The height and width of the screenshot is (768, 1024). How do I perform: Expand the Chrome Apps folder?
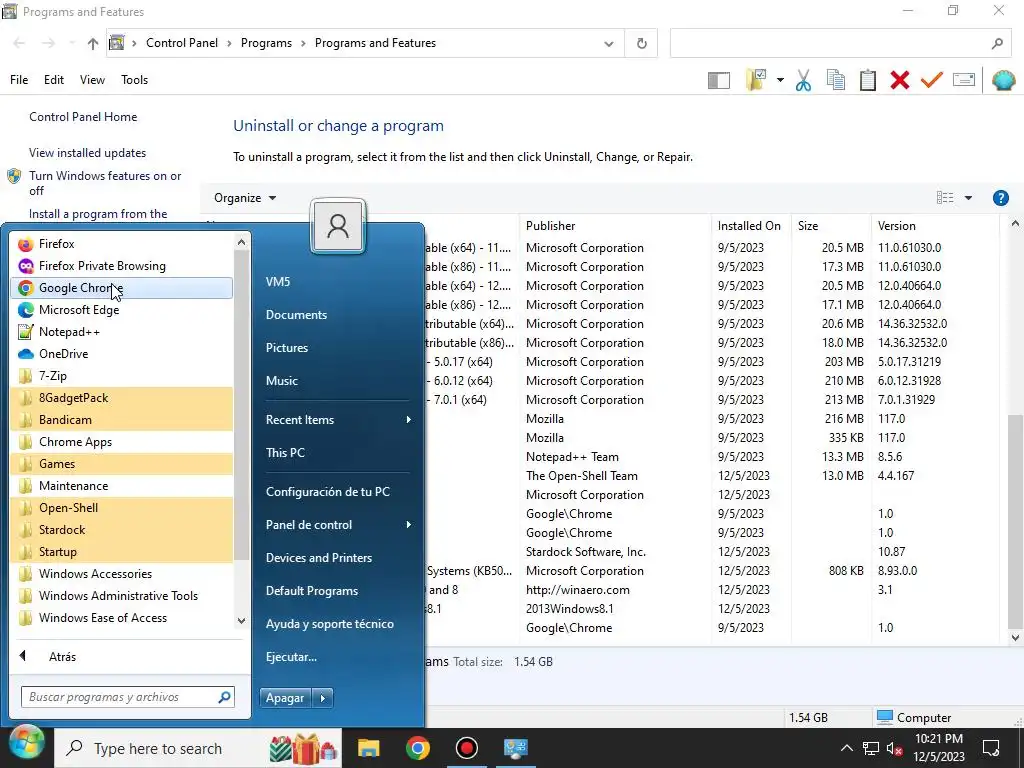click(x=121, y=442)
